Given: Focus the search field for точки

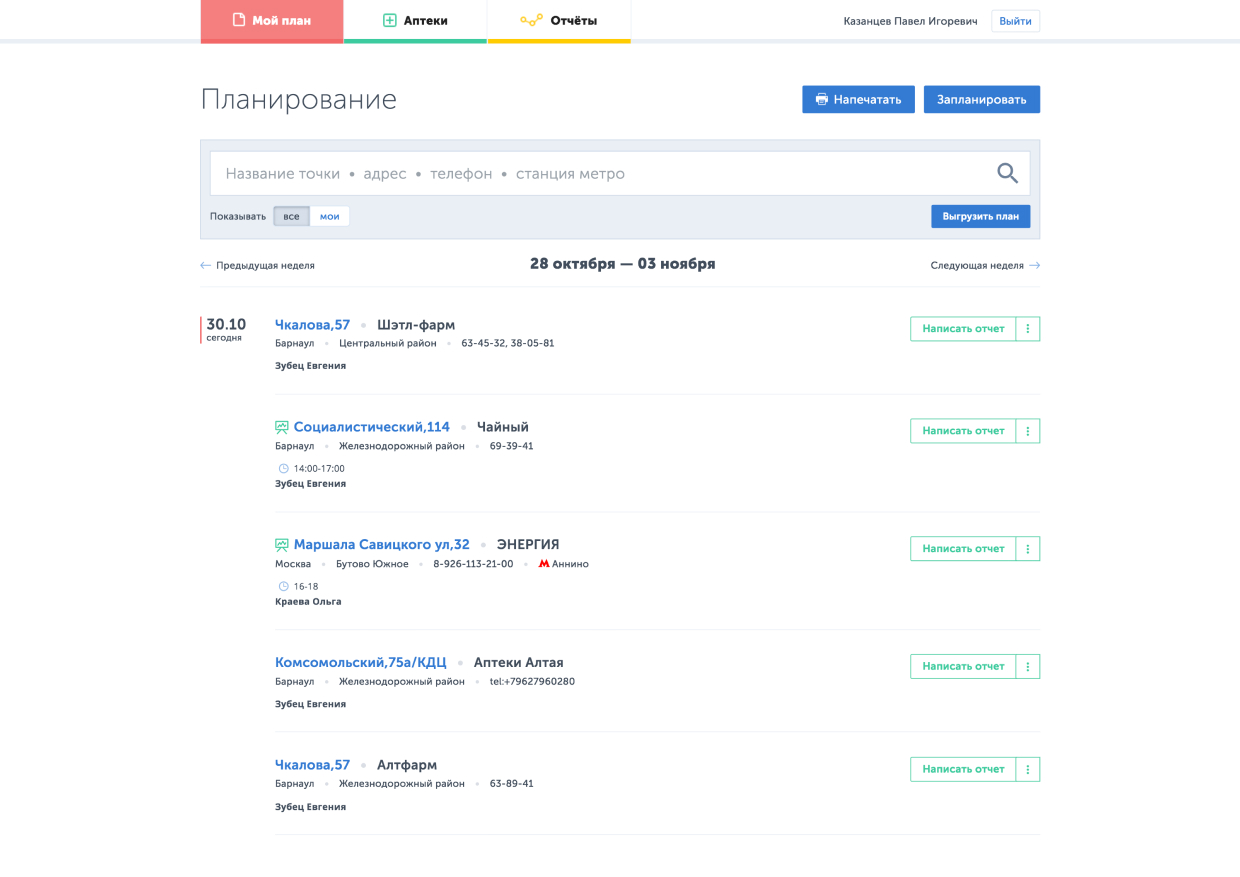Looking at the screenshot, I should point(600,174).
